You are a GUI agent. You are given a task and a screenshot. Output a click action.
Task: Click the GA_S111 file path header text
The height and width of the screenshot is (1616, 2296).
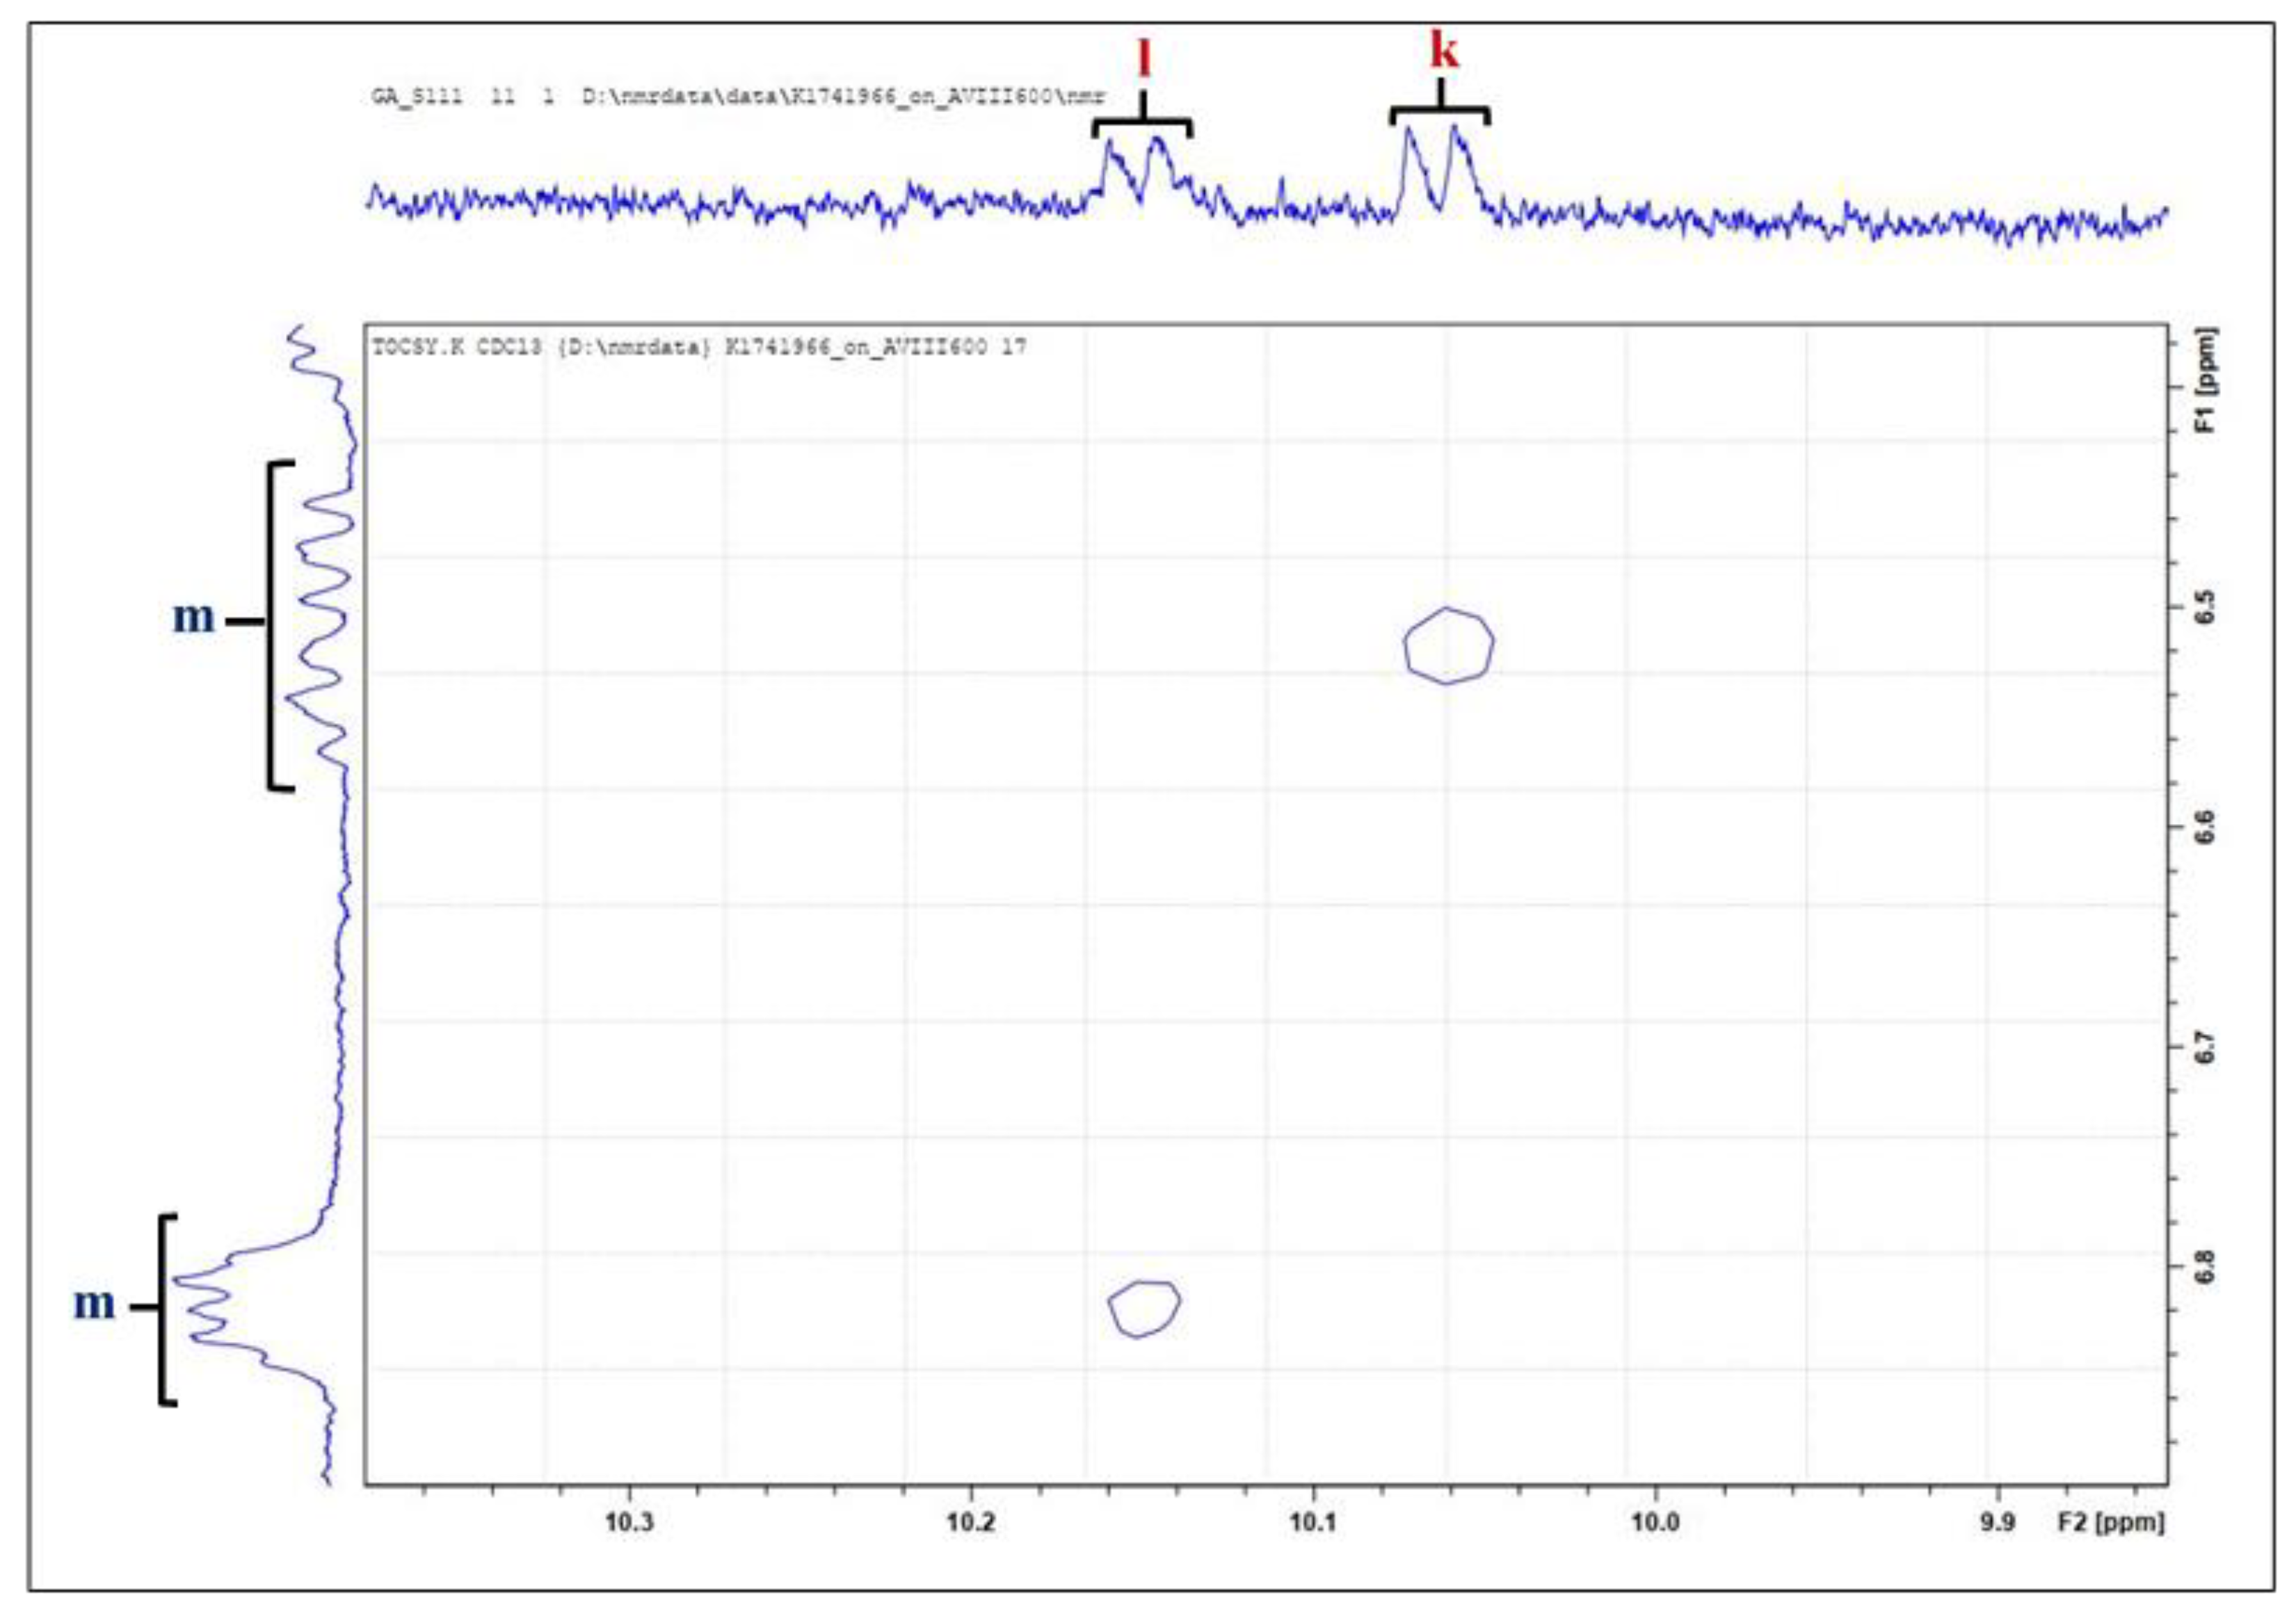pyautogui.click(x=738, y=97)
